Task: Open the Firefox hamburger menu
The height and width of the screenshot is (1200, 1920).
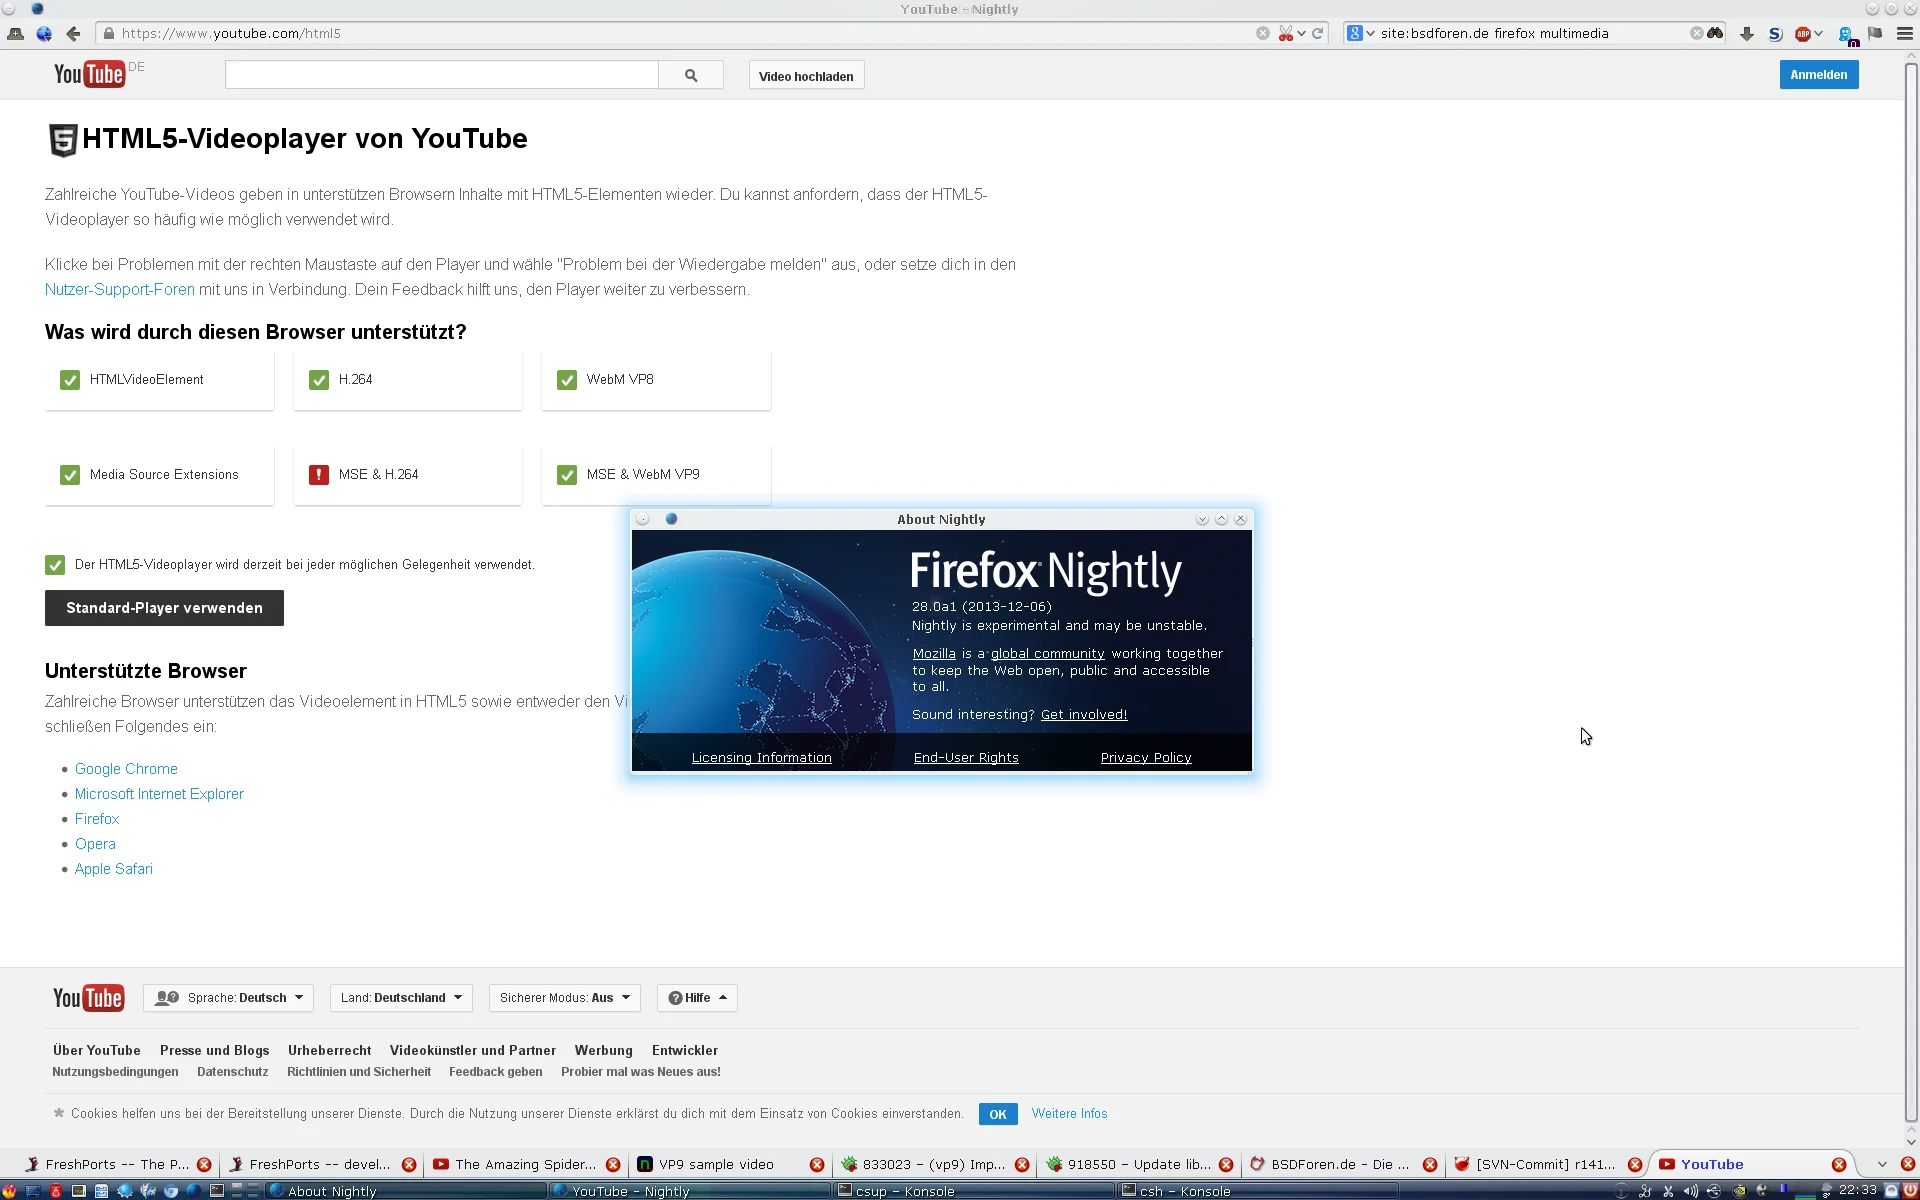Action: (1904, 33)
